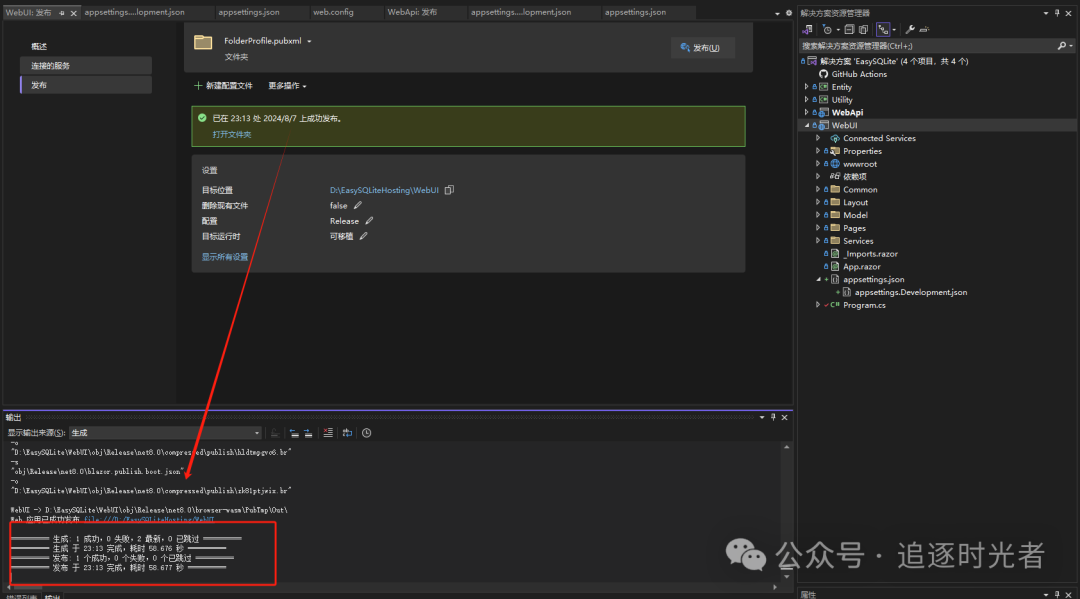
Task: Edit the Release configuration pencil icon
Action: click(x=369, y=221)
